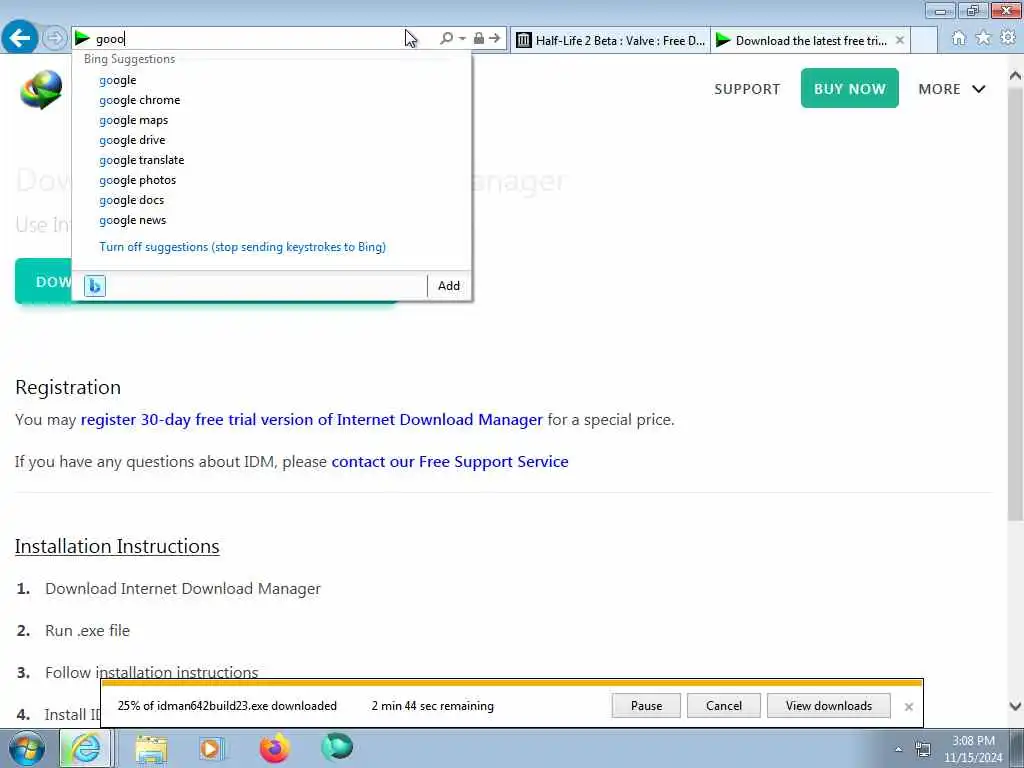Click 'Bing Suggestions' header text

pyautogui.click(x=129, y=59)
